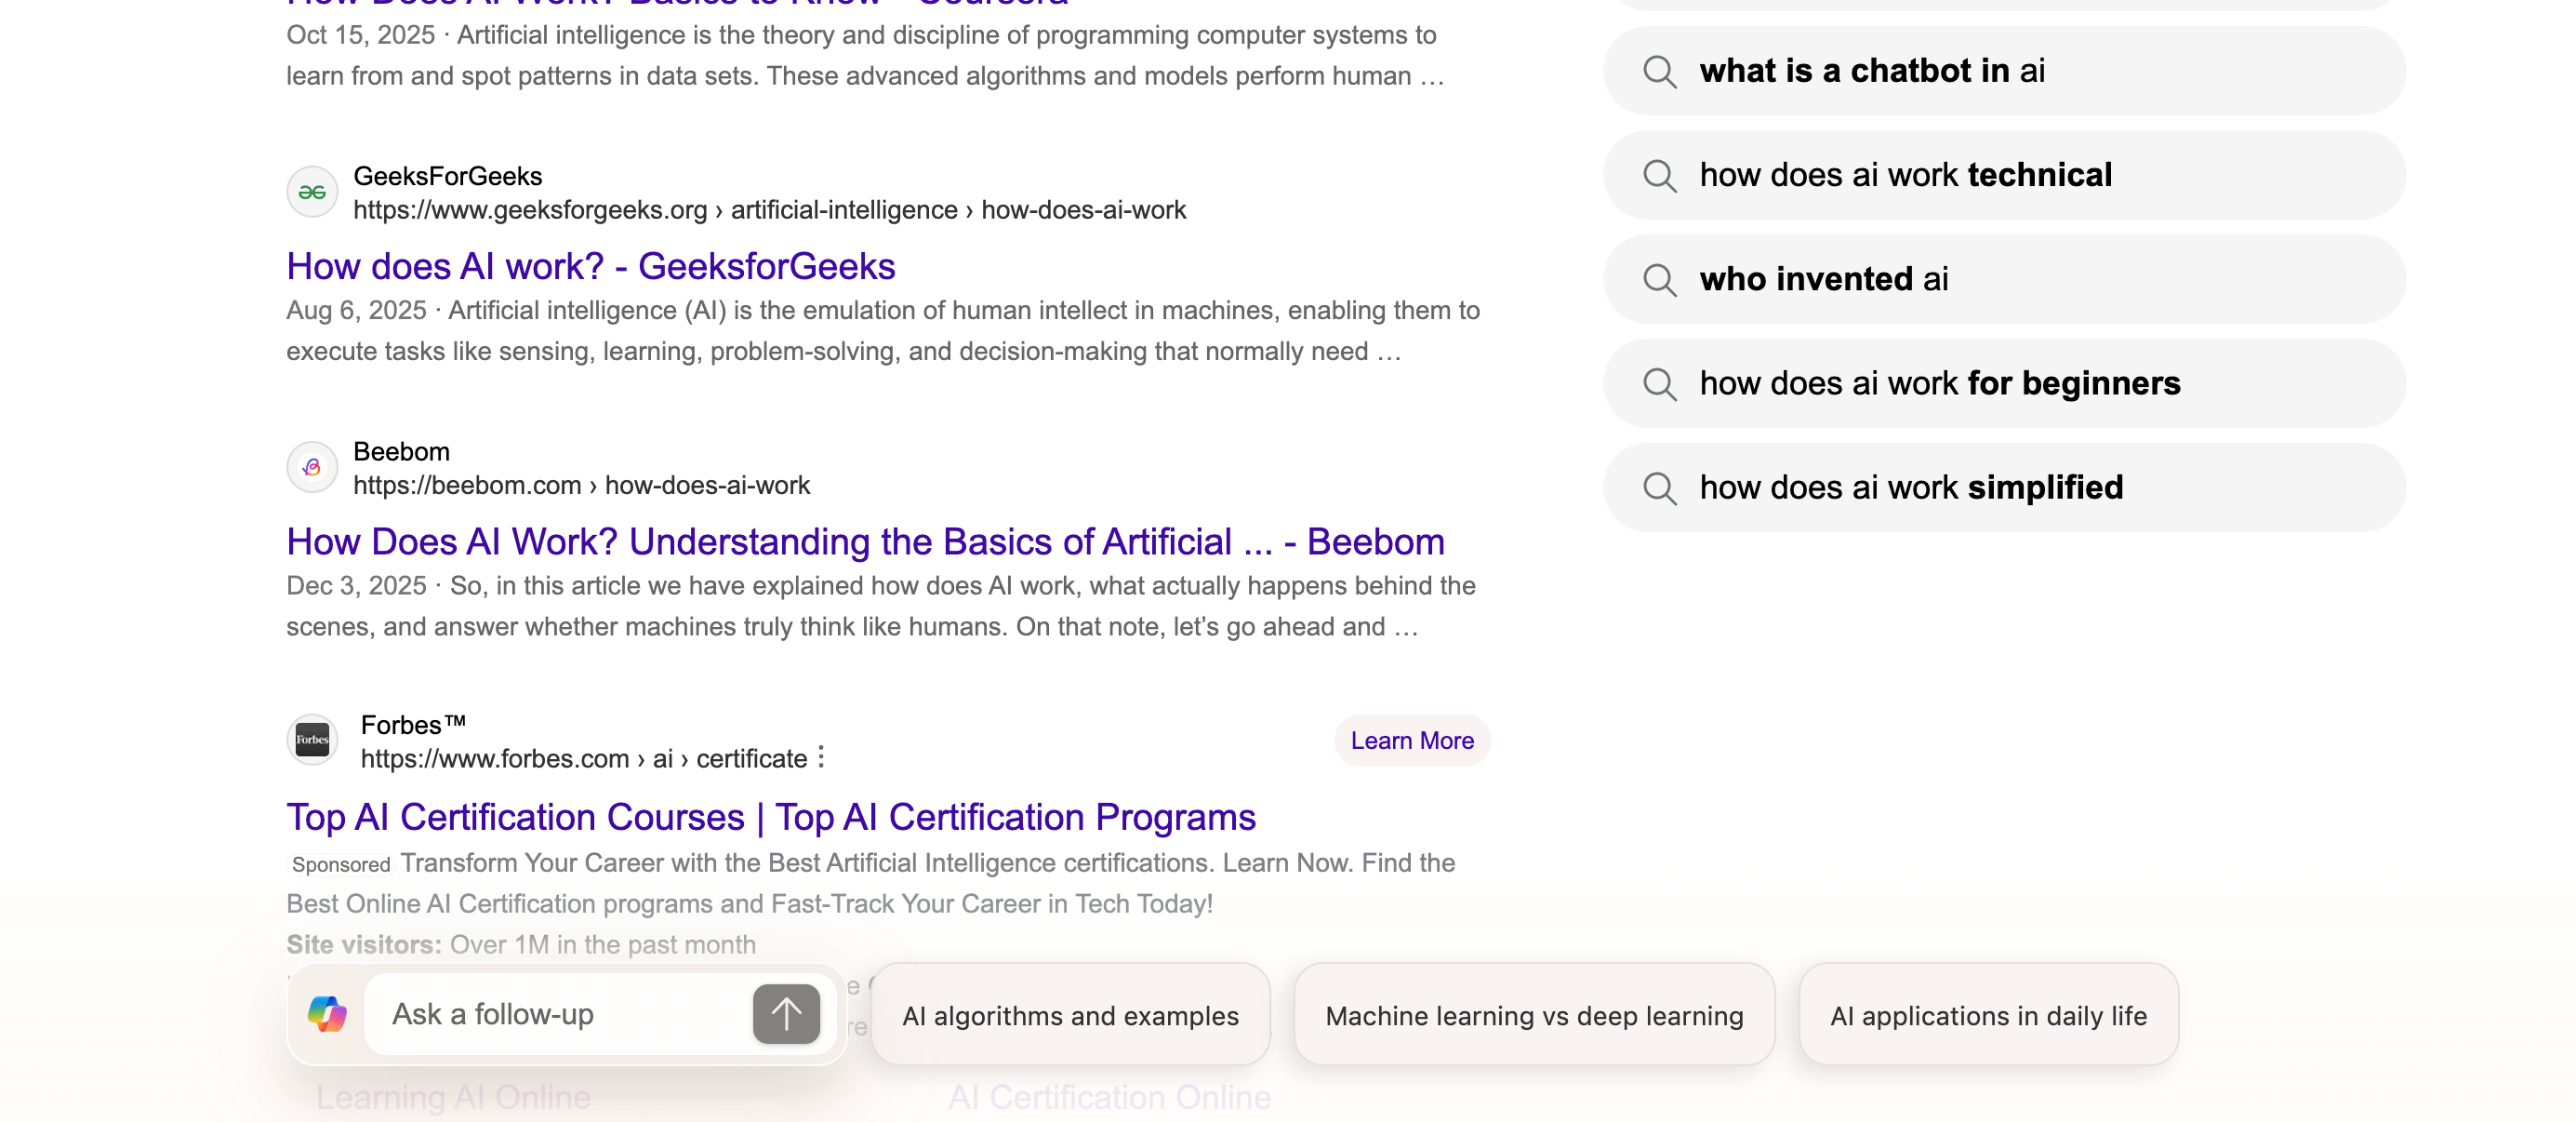
Task: Click the Beebom site favicon
Action: [312, 467]
